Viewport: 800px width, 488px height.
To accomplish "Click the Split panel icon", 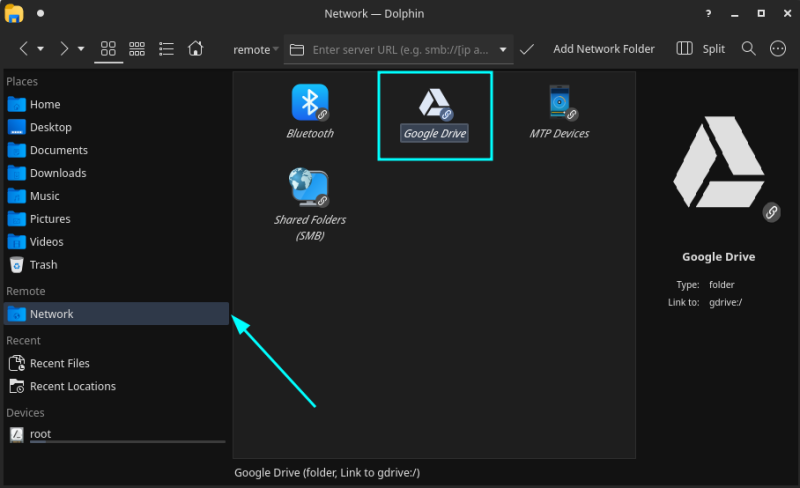I will [x=684, y=49].
